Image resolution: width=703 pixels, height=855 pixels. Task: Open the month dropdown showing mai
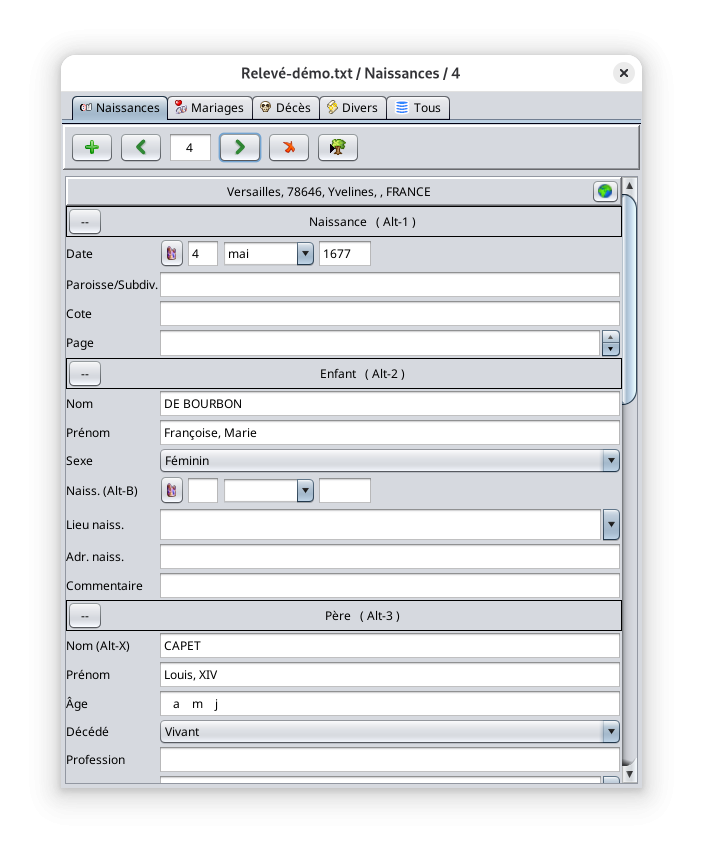(x=269, y=254)
